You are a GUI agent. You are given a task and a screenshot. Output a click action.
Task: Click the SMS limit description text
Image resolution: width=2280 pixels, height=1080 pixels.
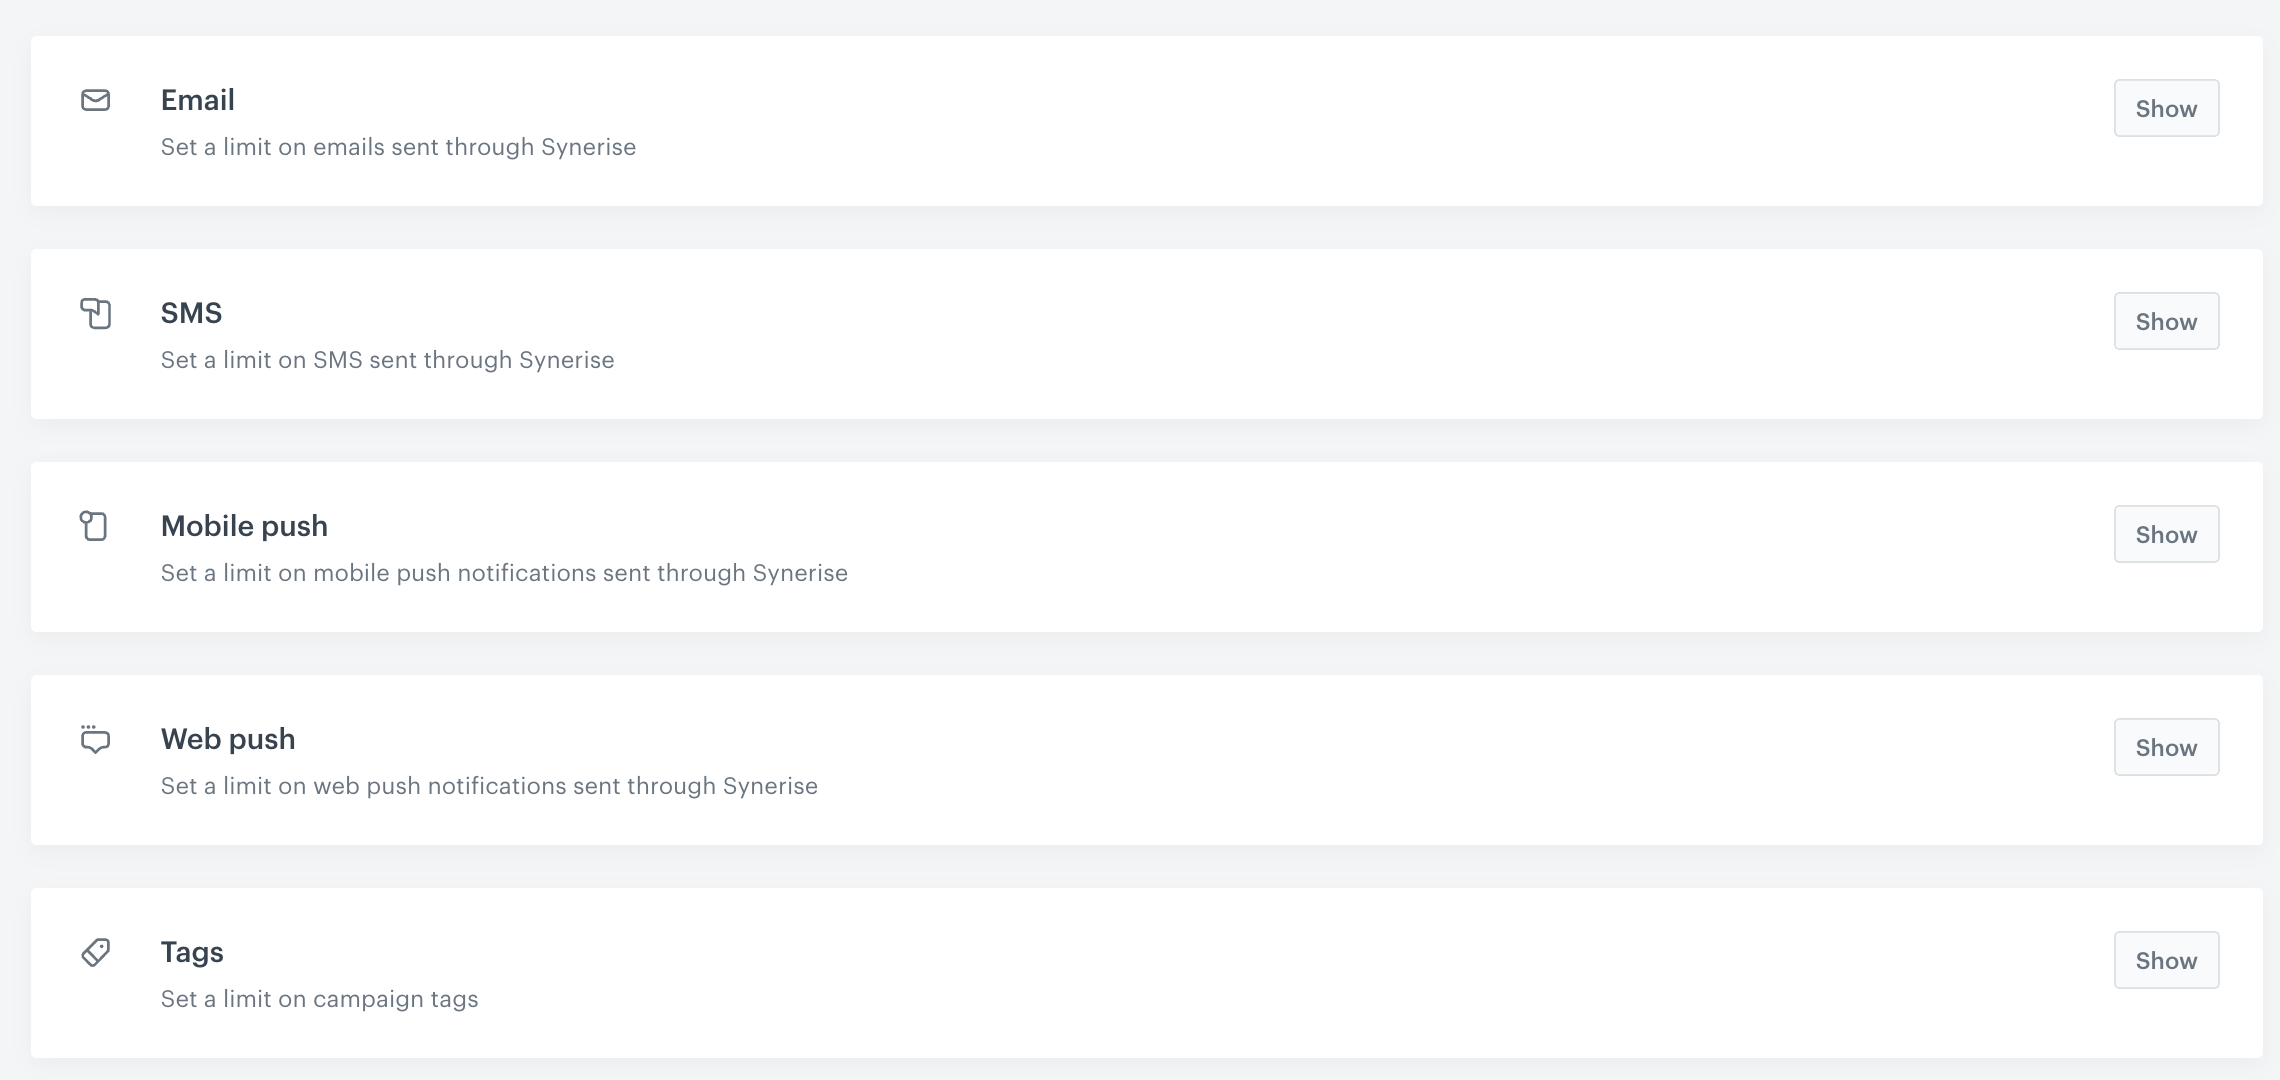click(387, 360)
